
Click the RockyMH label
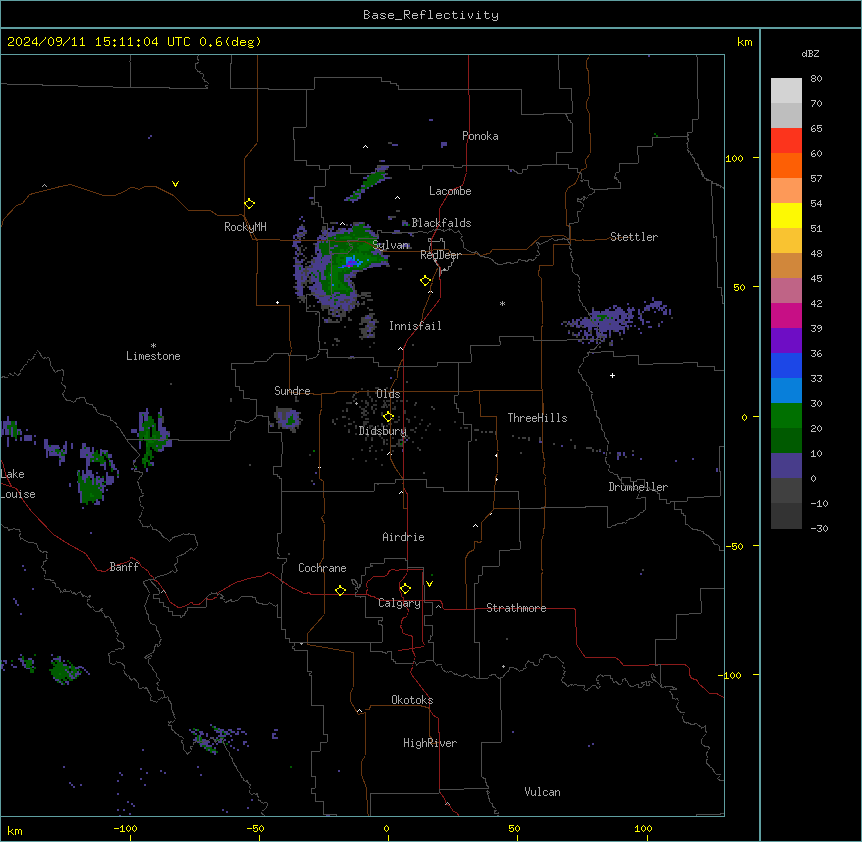click(245, 227)
